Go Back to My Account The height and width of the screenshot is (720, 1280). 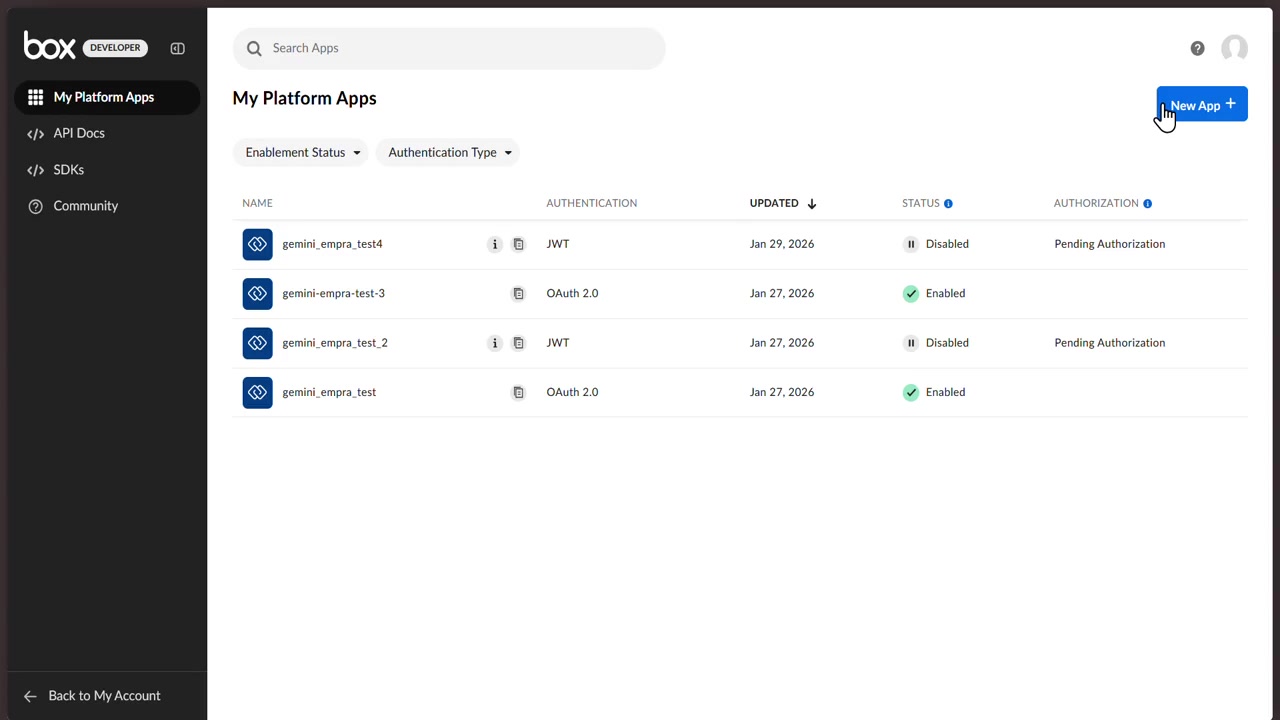click(103, 696)
